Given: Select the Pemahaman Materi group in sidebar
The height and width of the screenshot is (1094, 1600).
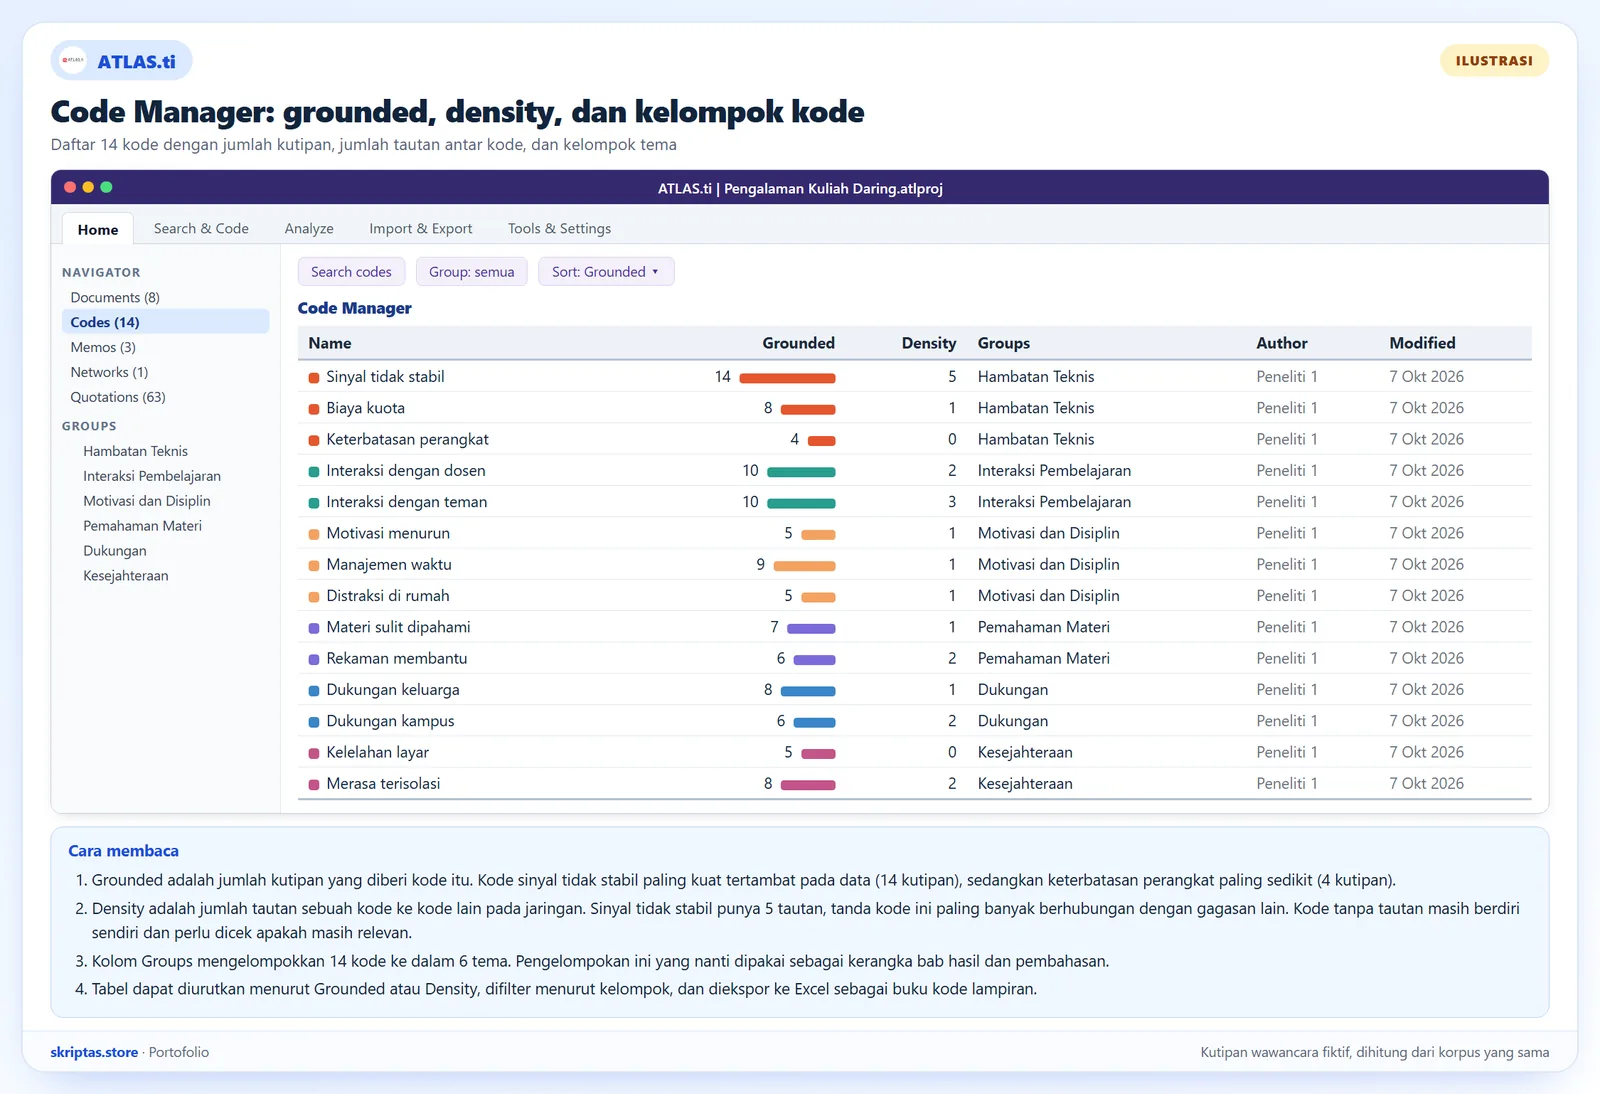Looking at the screenshot, I should (142, 526).
